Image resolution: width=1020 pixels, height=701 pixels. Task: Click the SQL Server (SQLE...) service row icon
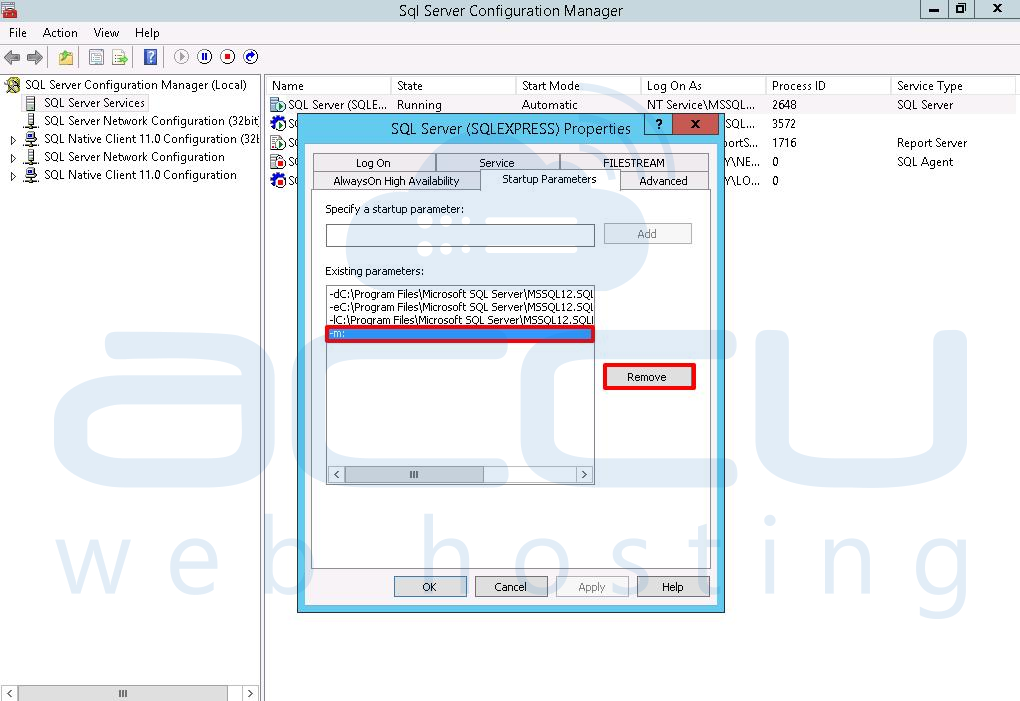(x=278, y=105)
